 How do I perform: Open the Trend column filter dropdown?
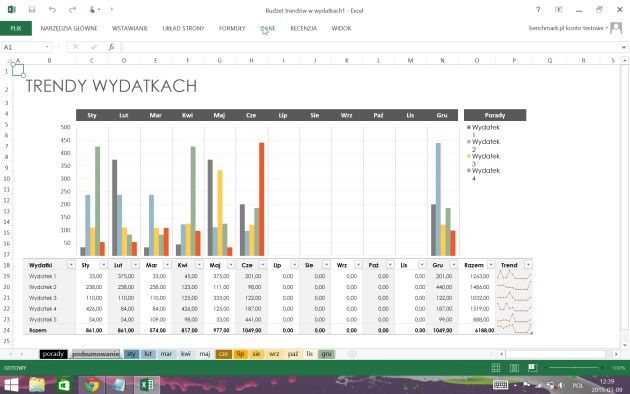[x=528, y=265]
